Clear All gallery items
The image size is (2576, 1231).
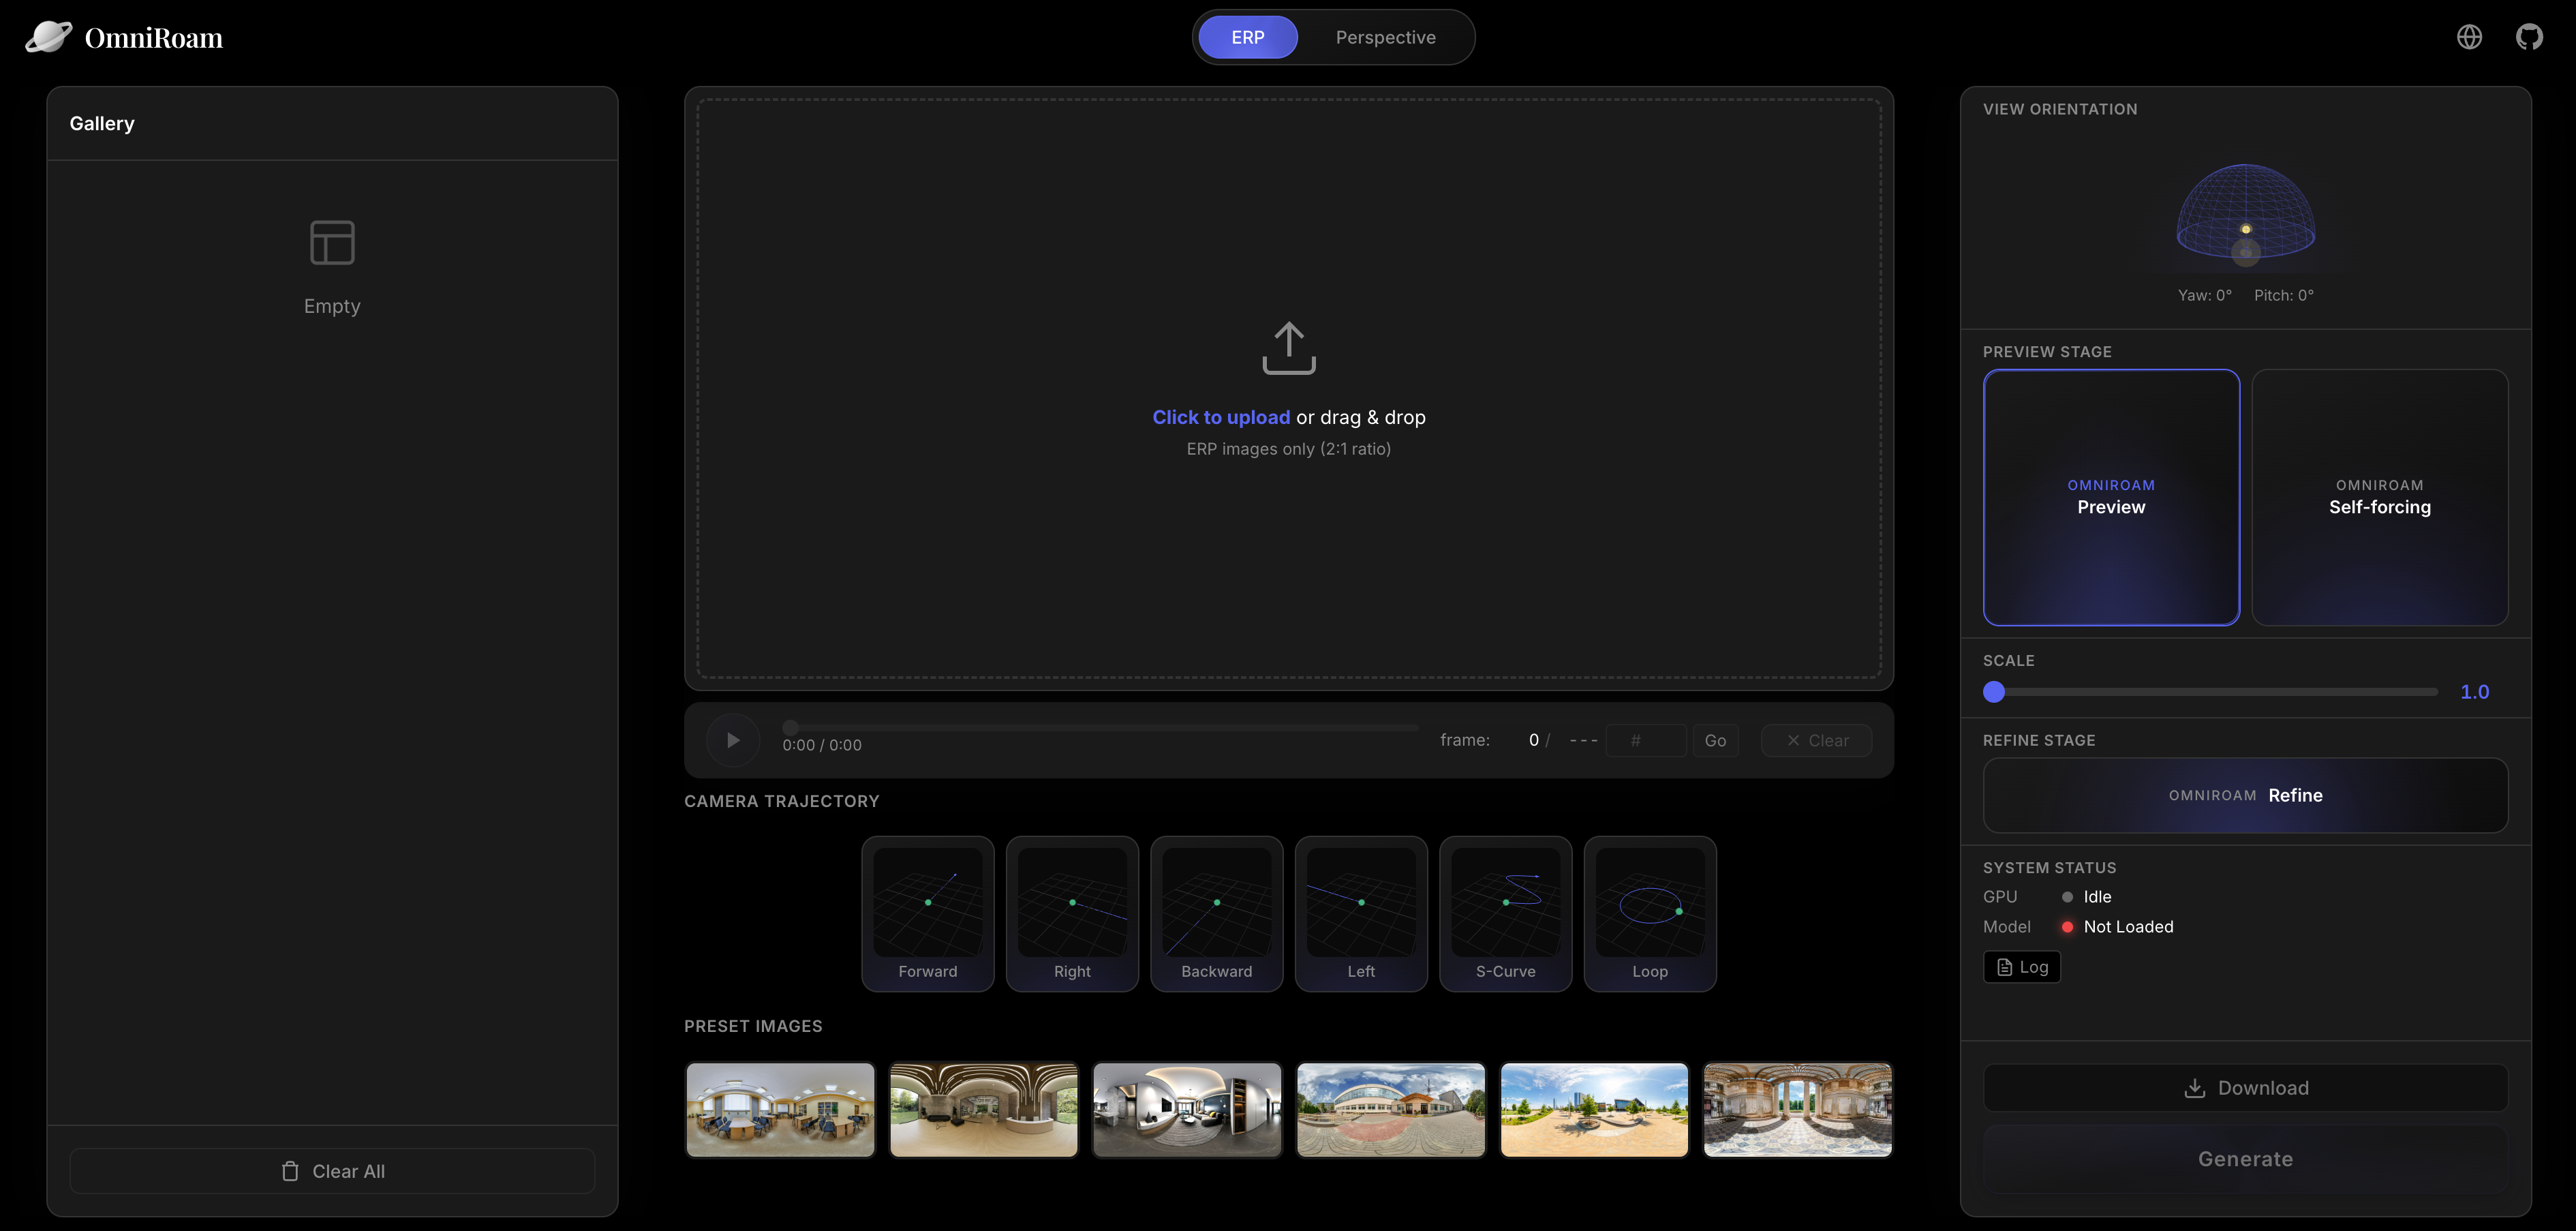pos(332,1171)
